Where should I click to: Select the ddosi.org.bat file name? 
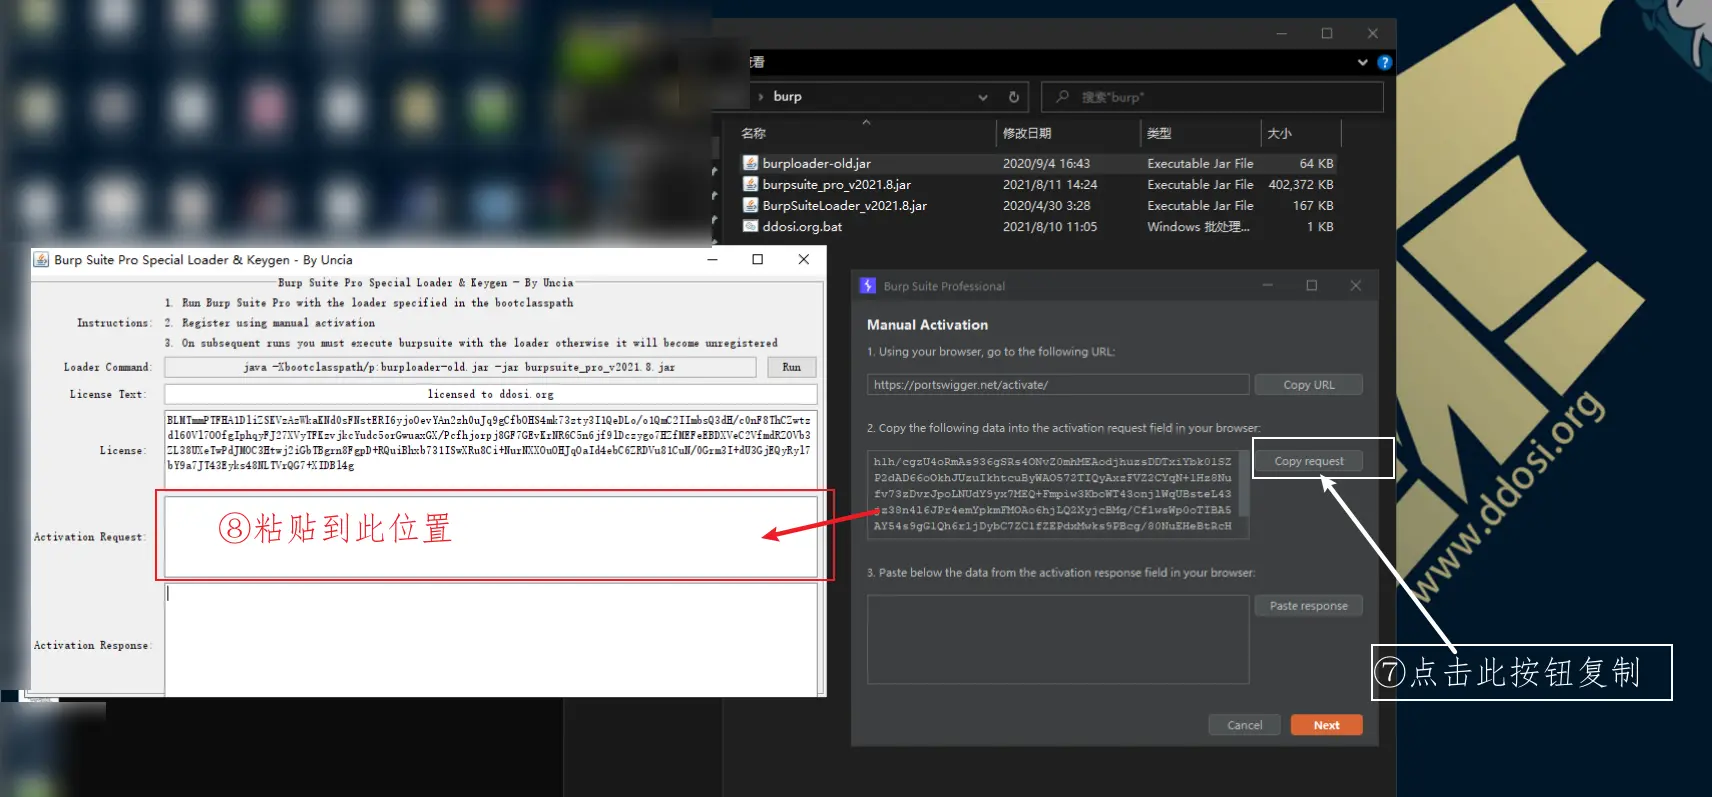[x=802, y=226]
